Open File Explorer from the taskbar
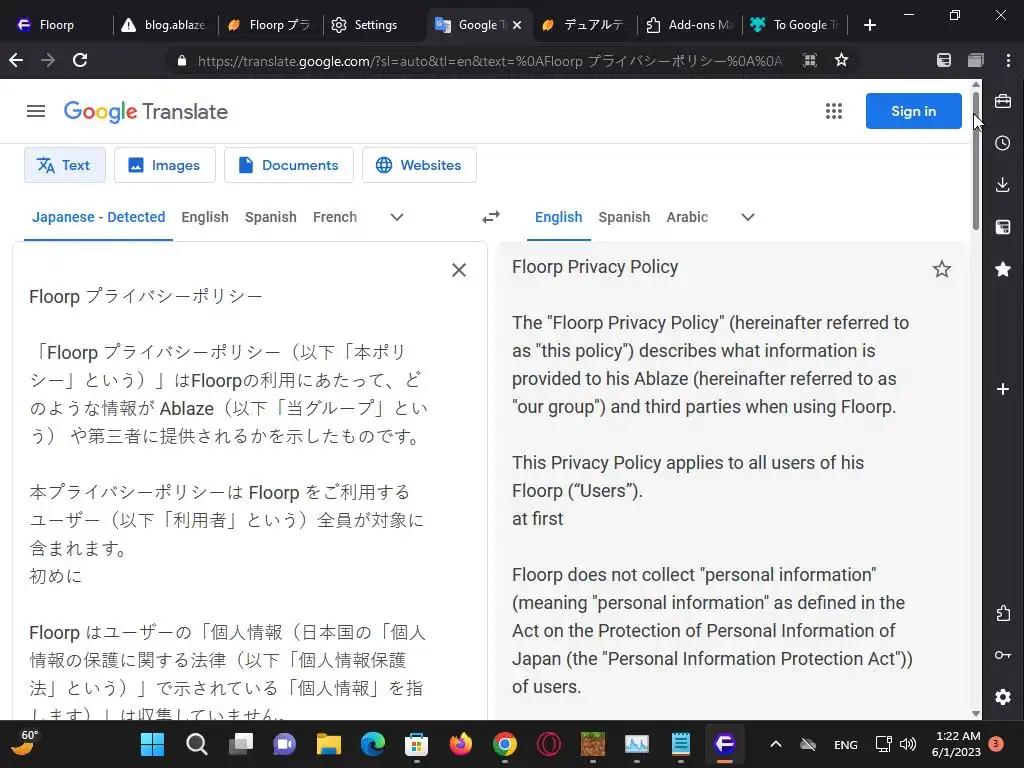The height and width of the screenshot is (768, 1024). [328, 744]
